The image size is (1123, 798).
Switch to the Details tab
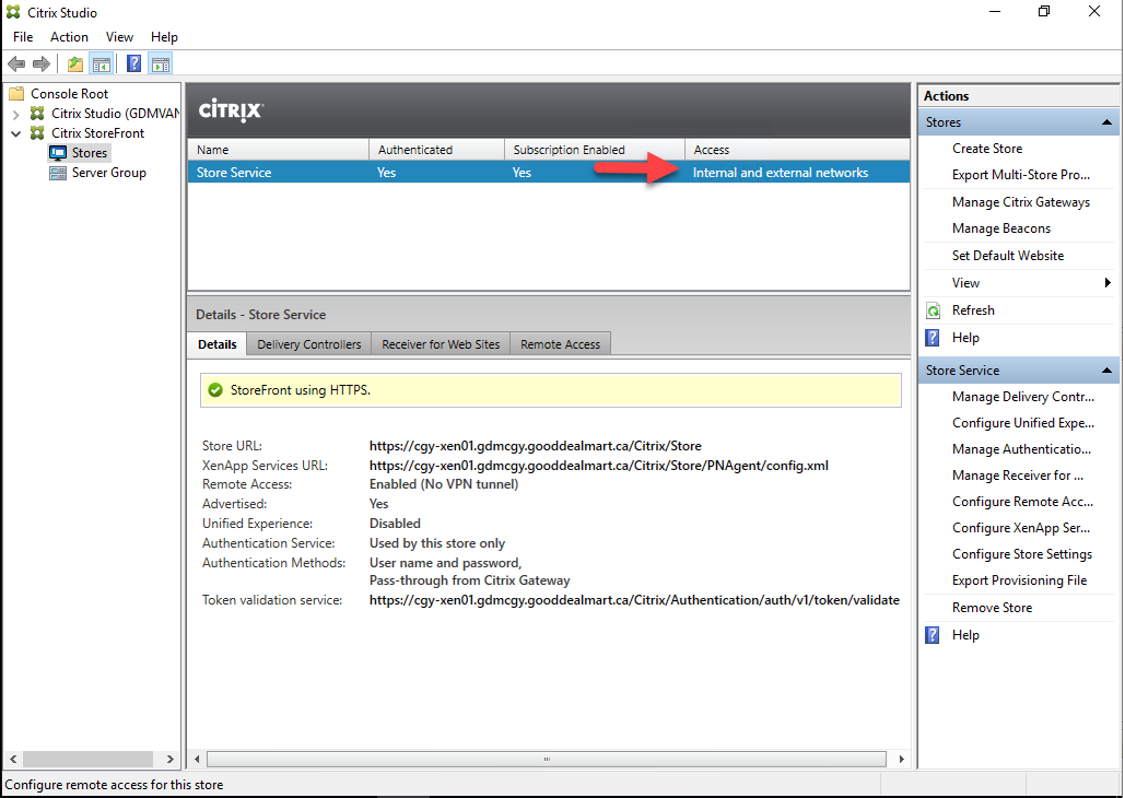coord(217,344)
